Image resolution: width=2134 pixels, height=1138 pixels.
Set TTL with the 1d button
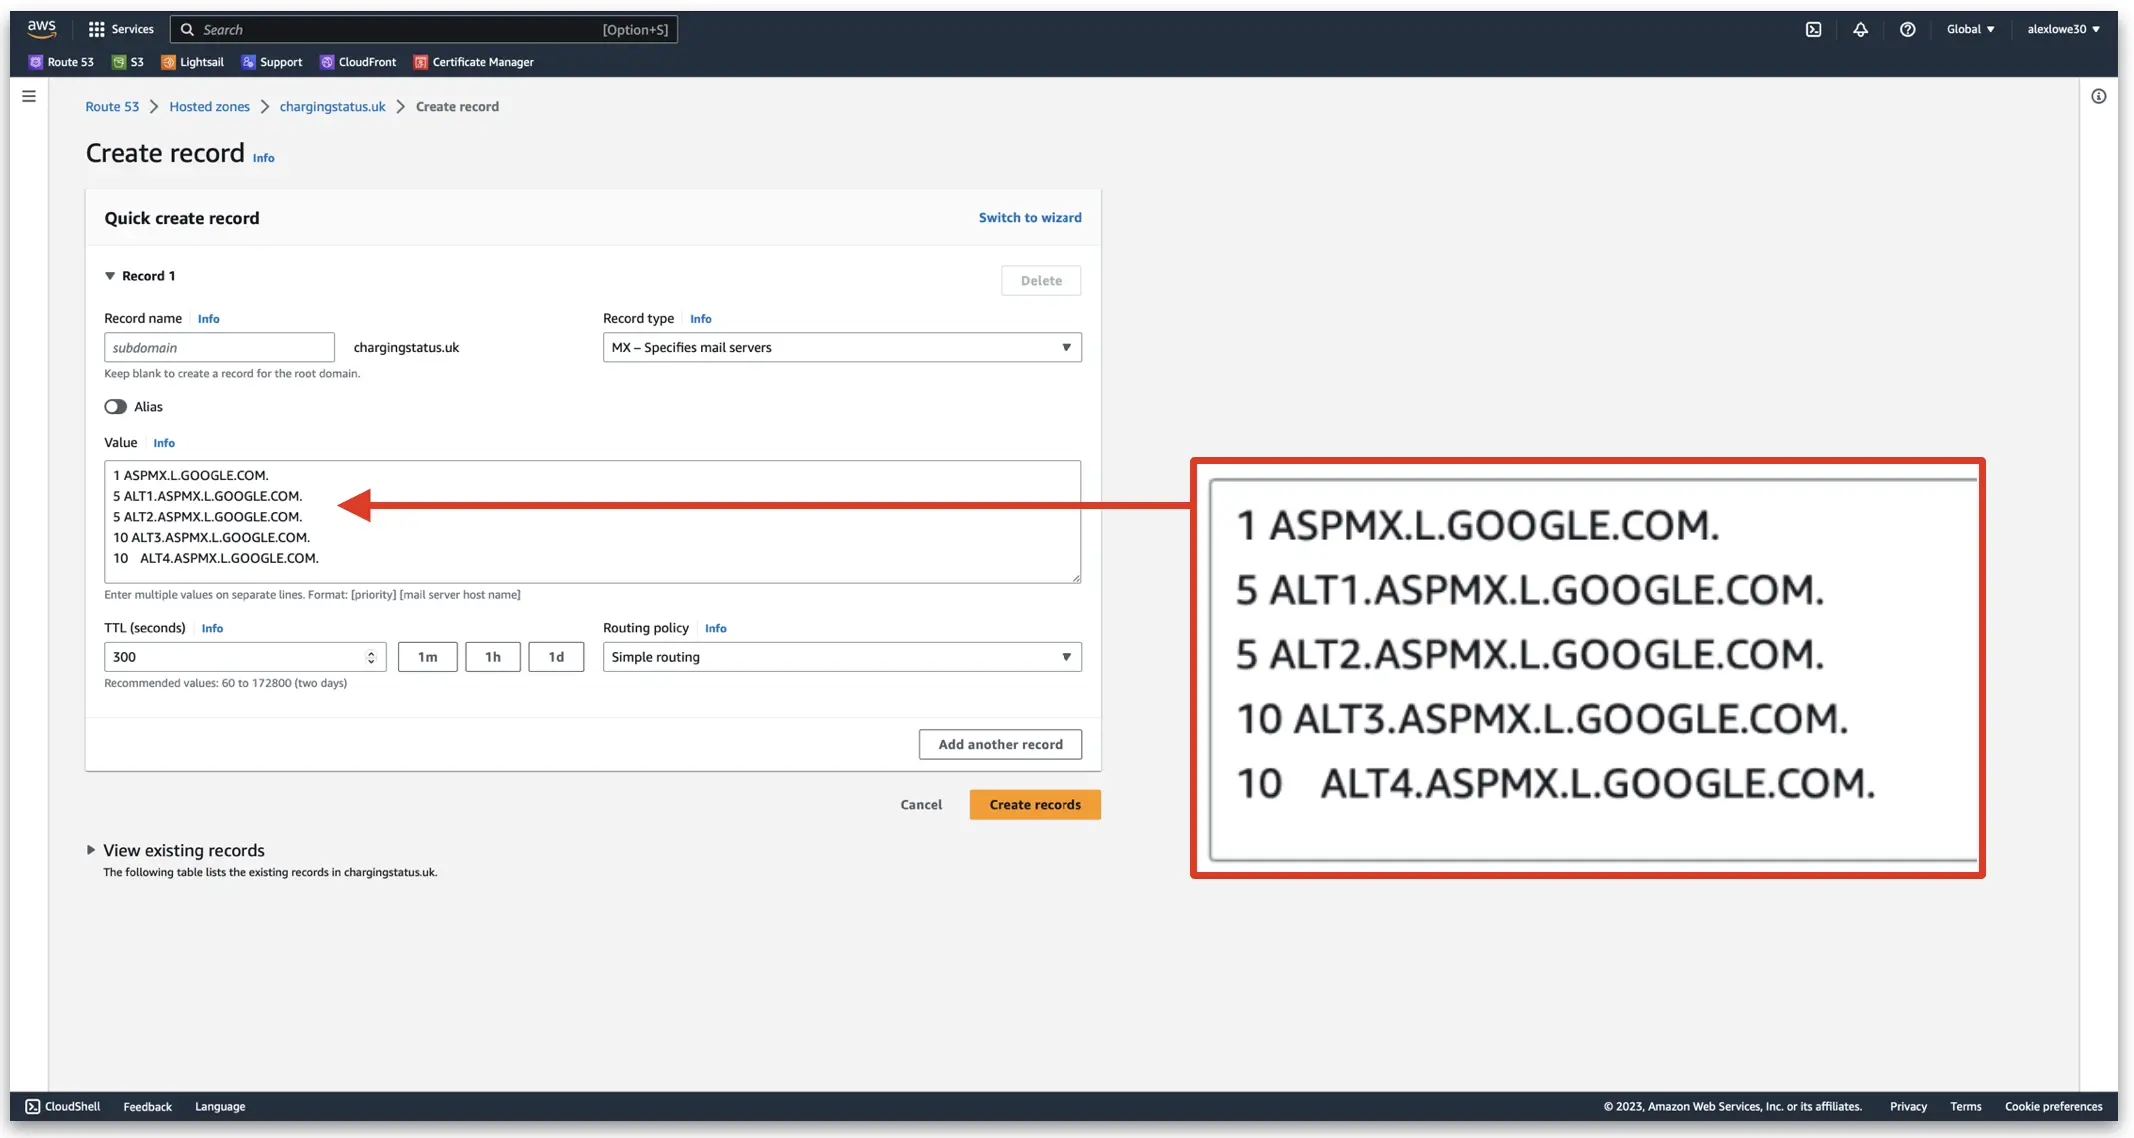click(556, 657)
